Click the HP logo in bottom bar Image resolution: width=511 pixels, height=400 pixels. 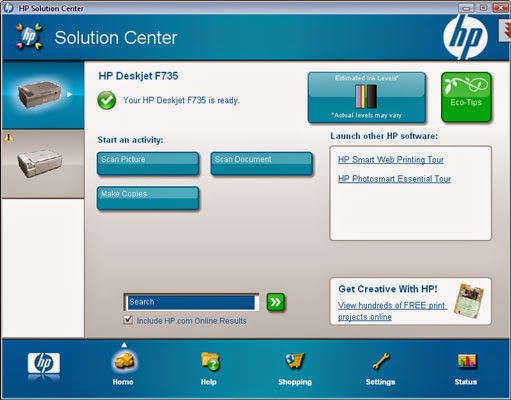(44, 364)
